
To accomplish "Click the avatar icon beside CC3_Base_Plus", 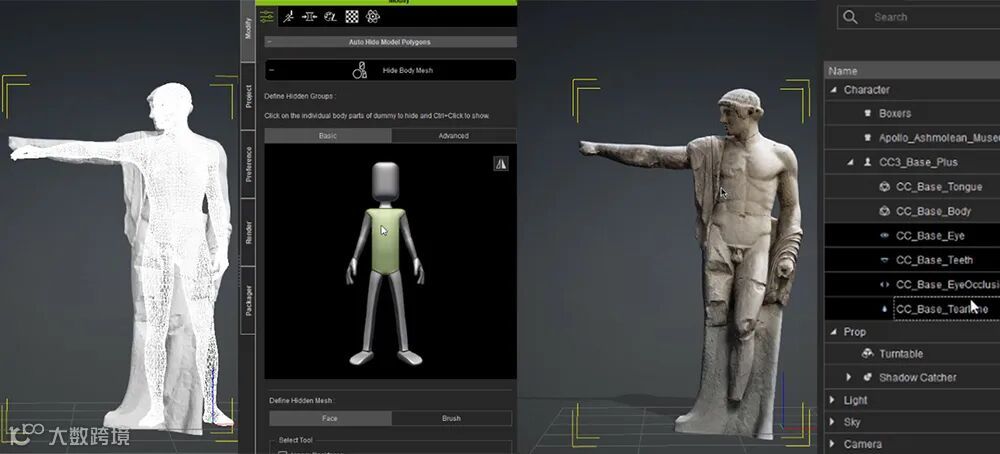I will pos(867,162).
